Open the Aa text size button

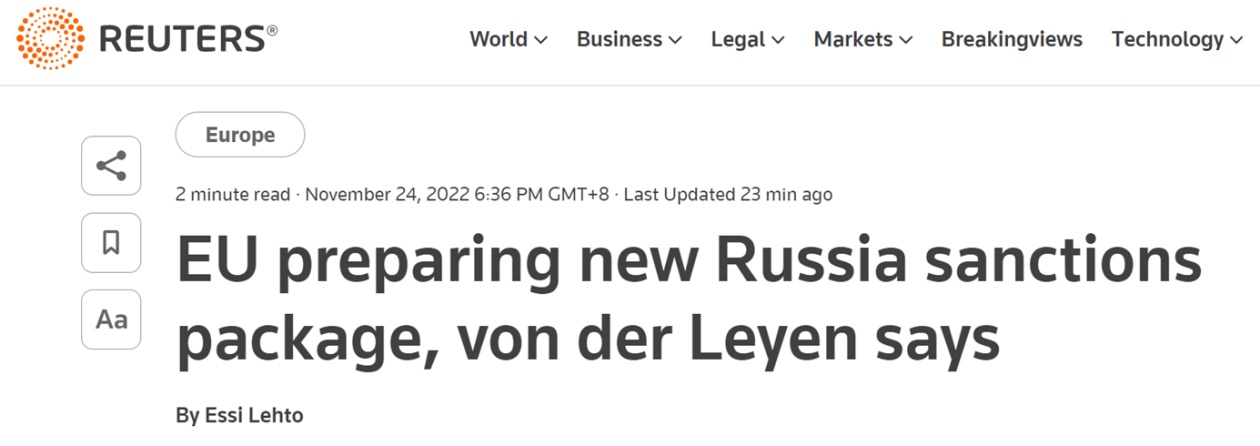click(111, 319)
